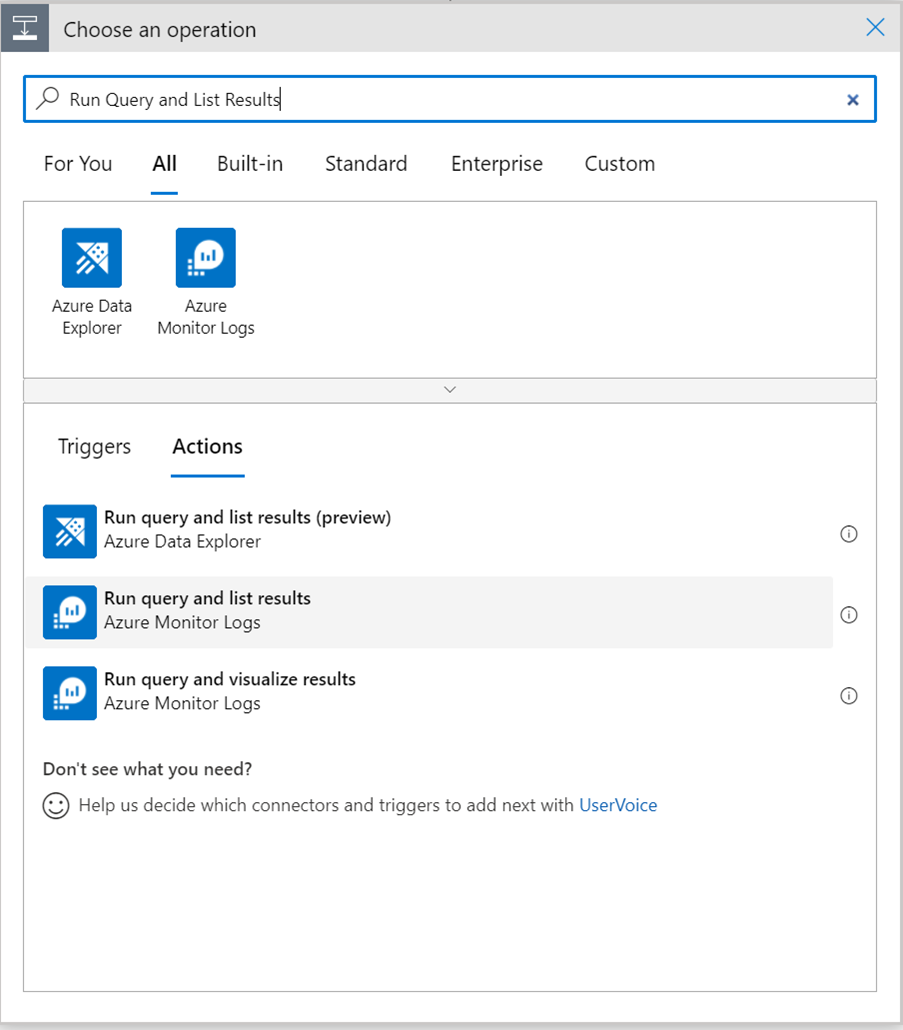Click the magnifying glass search icon

(x=47, y=99)
